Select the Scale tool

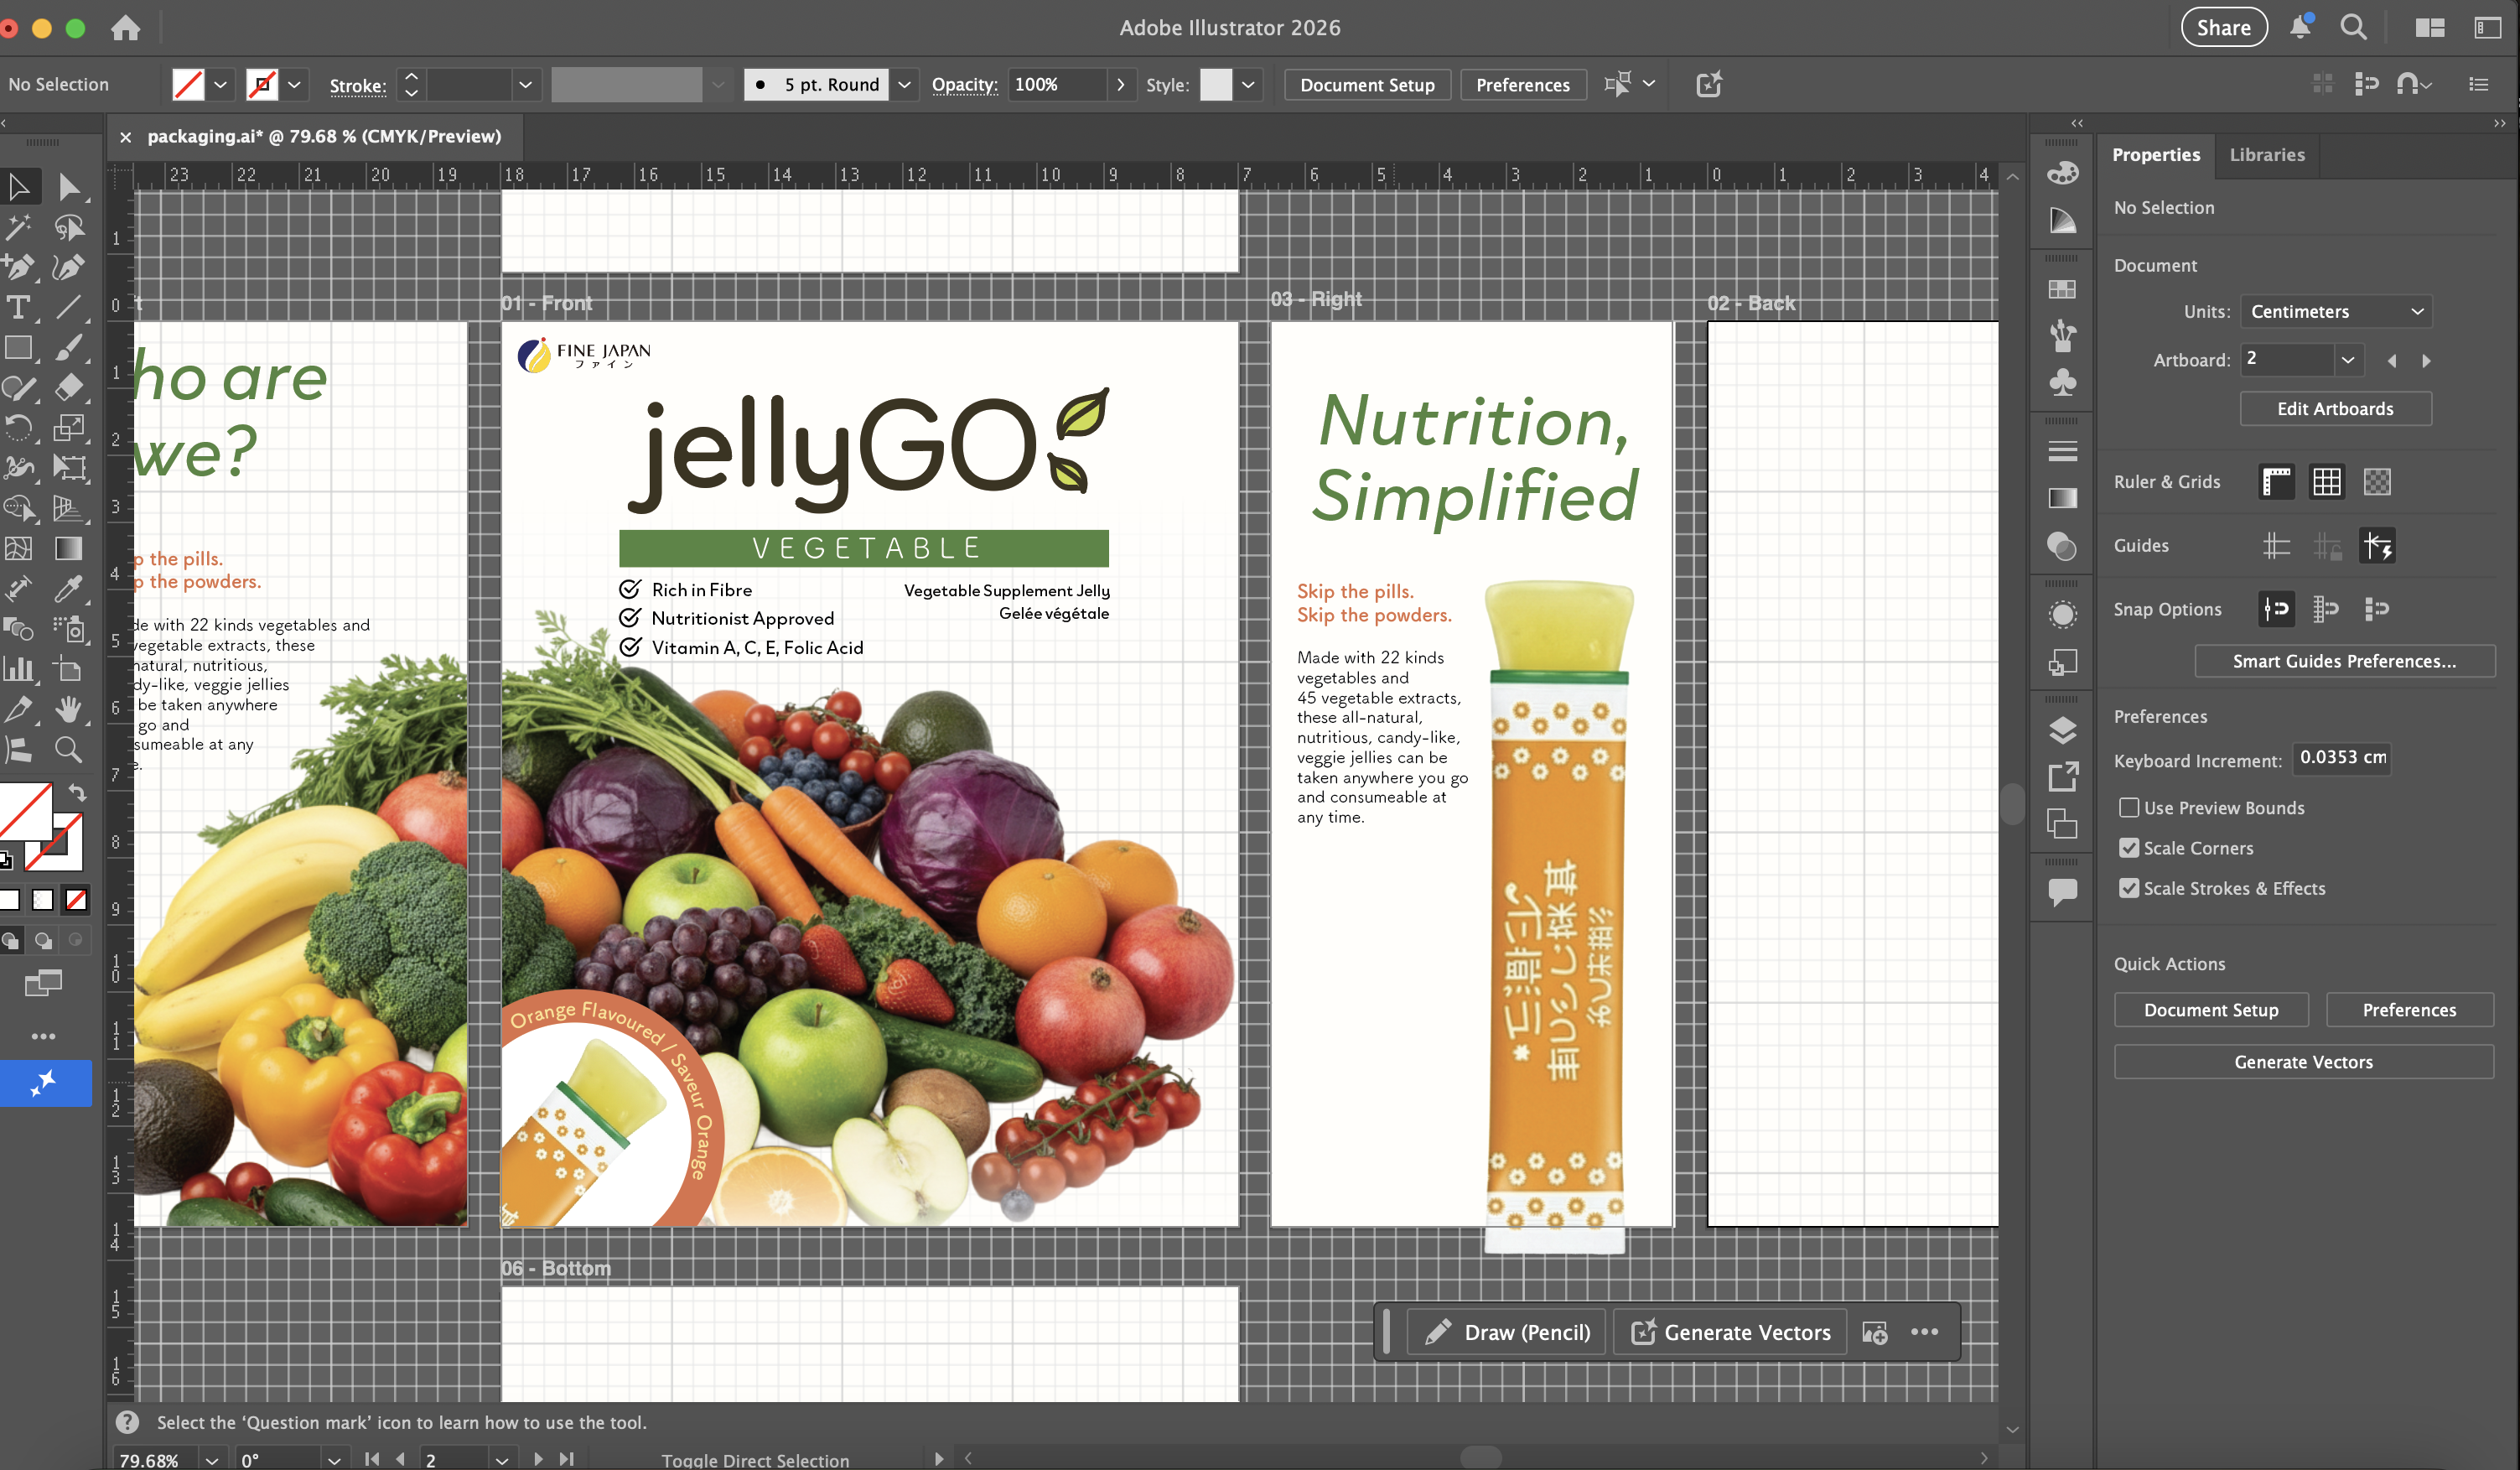pyautogui.click(x=68, y=427)
